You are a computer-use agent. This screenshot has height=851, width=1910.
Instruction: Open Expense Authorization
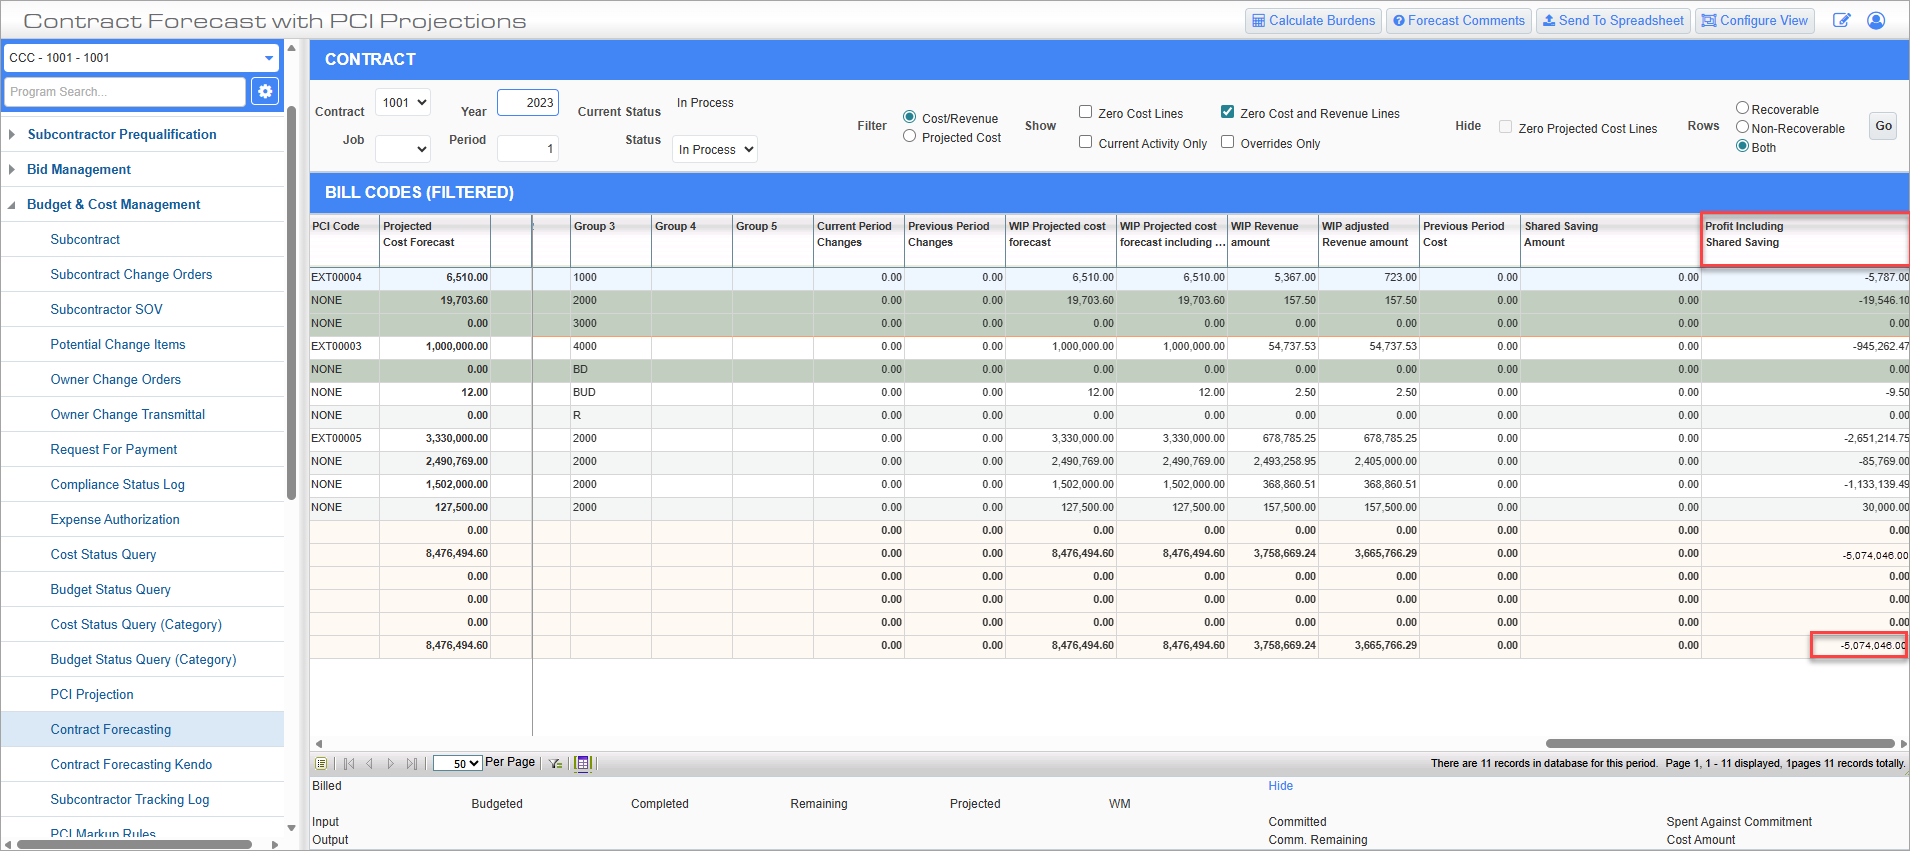(x=115, y=519)
